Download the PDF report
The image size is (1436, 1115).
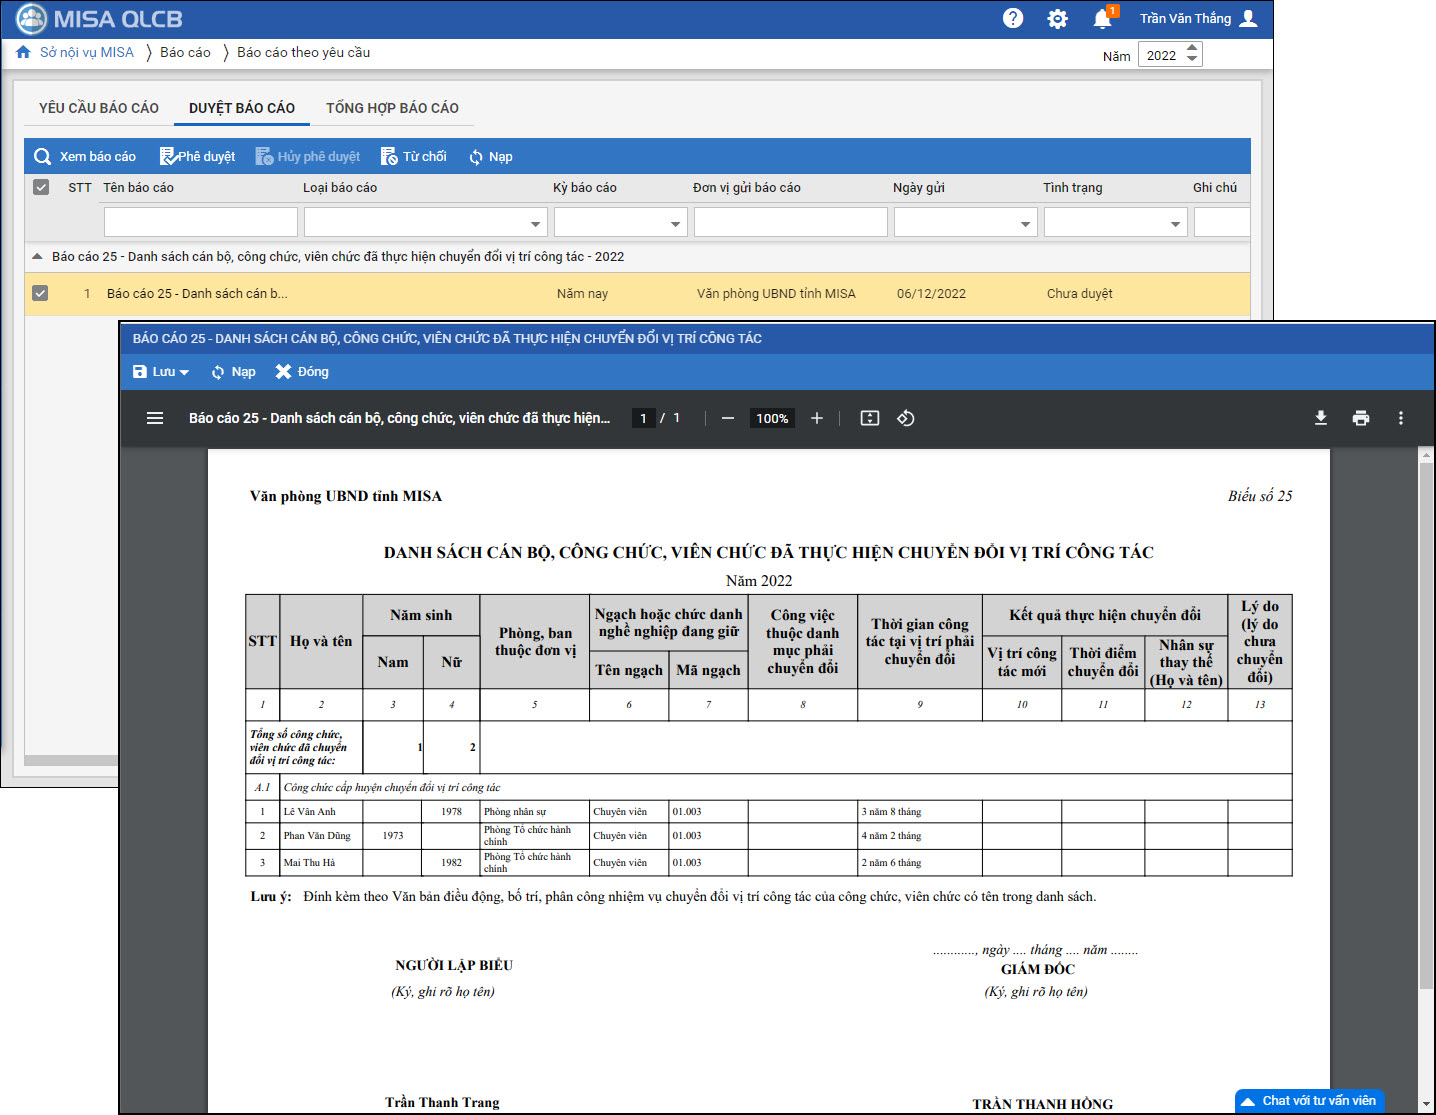coord(1320,418)
